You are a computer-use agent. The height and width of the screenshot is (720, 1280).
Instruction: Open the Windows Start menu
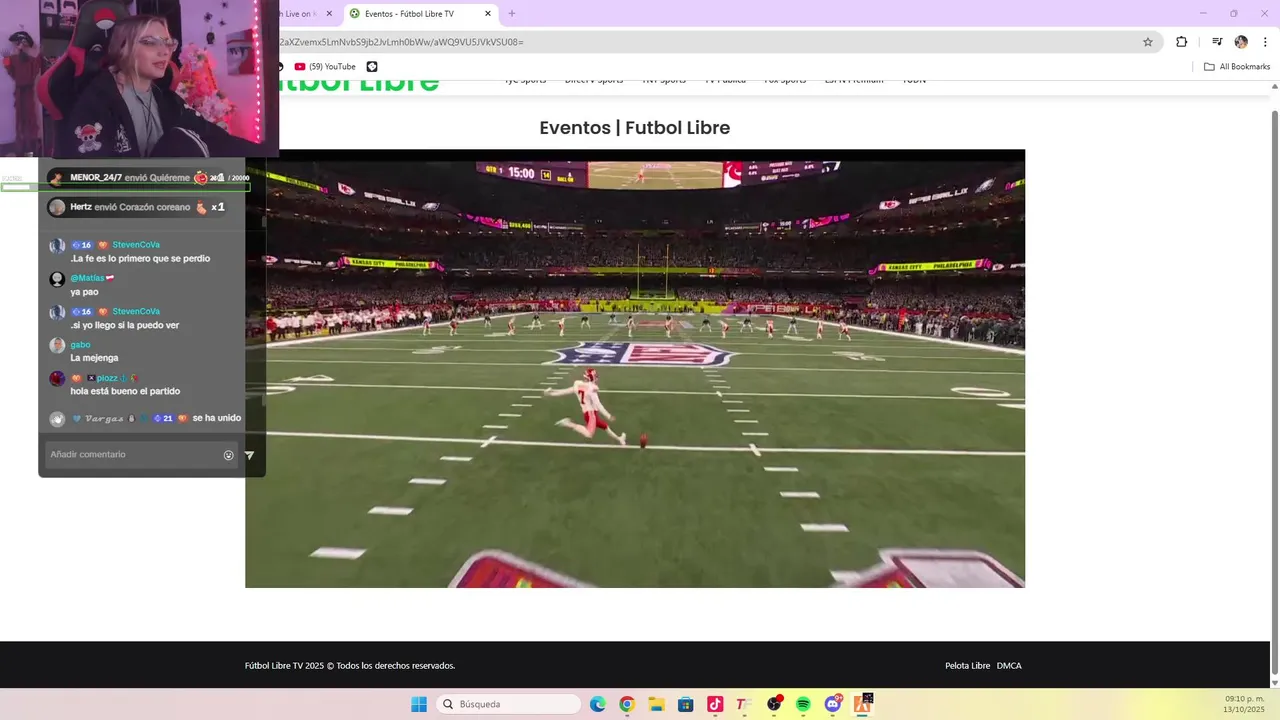(419, 704)
